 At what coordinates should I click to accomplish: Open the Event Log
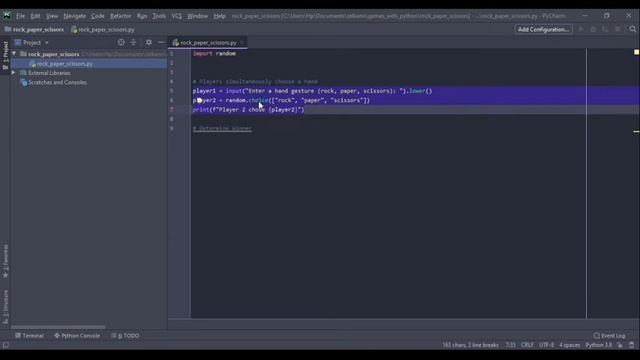[609, 336]
